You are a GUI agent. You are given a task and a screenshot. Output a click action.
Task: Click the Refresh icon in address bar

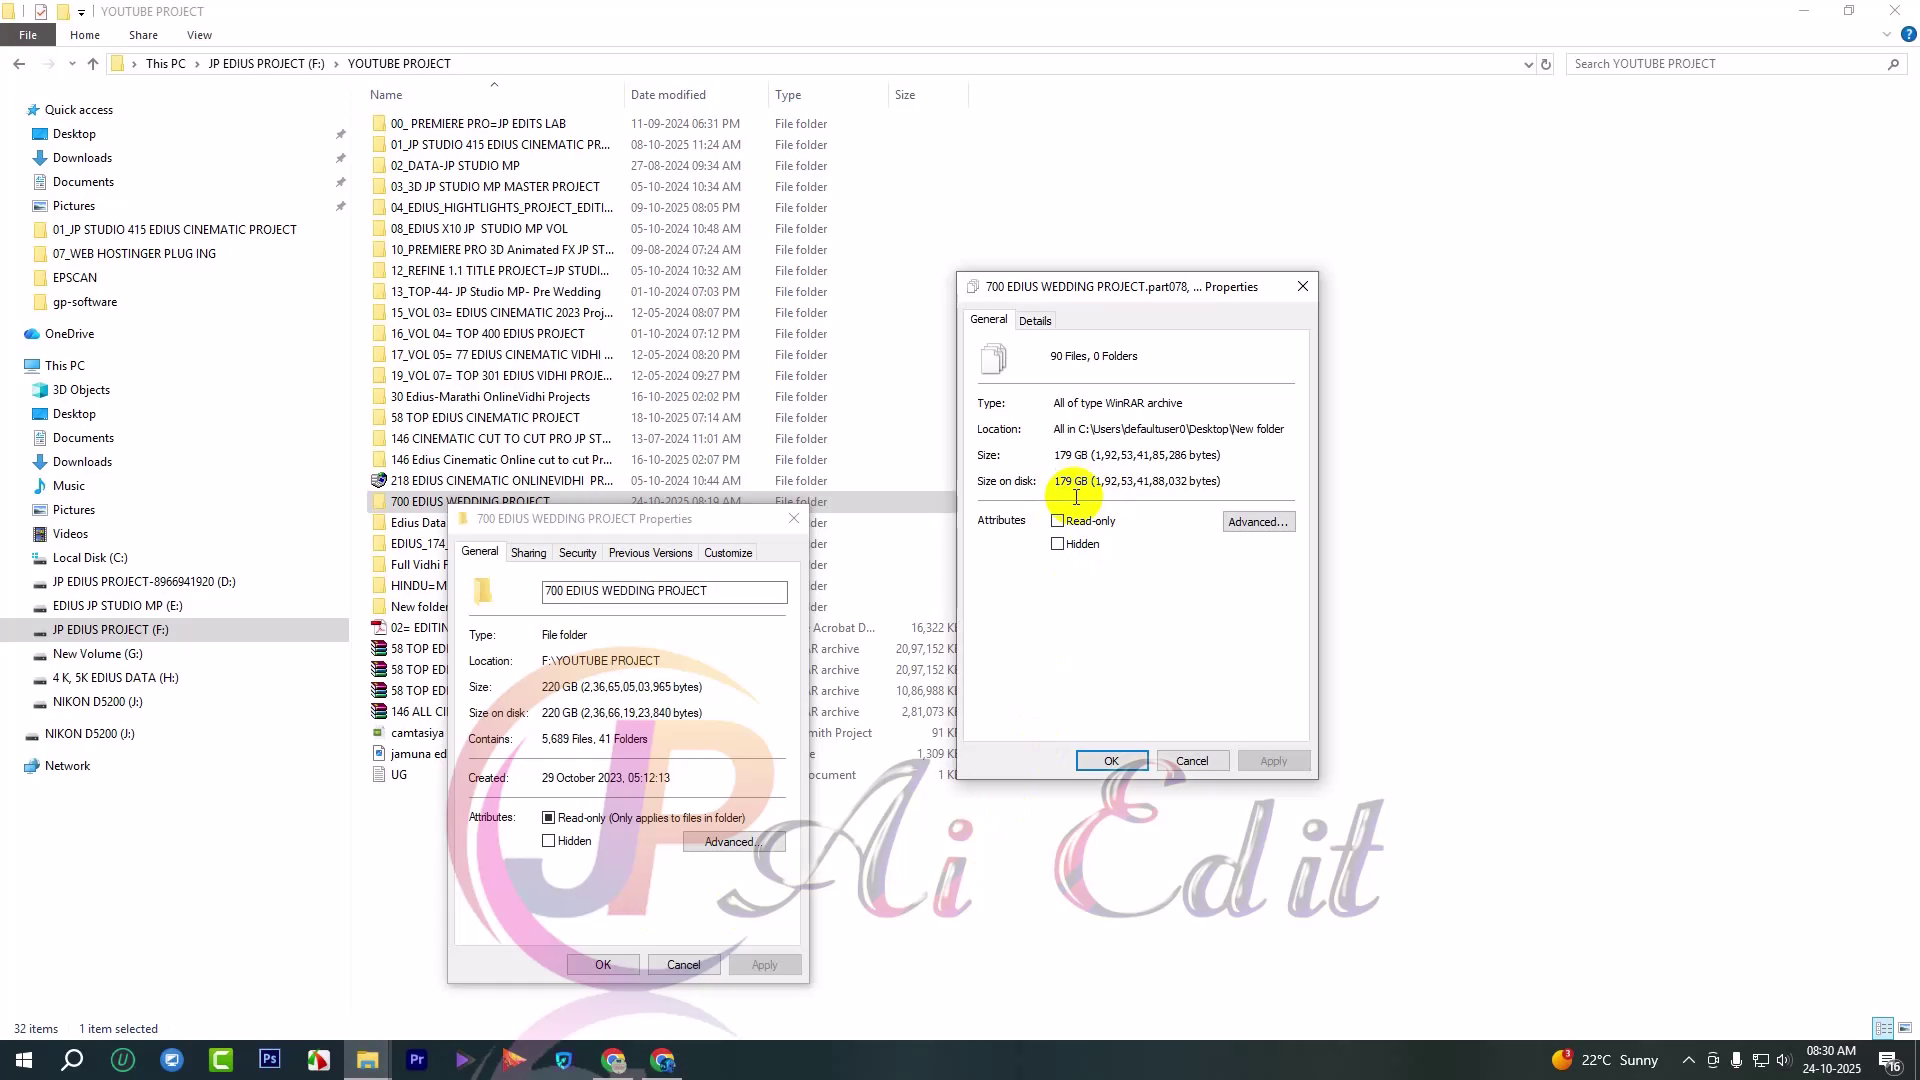pyautogui.click(x=1546, y=64)
